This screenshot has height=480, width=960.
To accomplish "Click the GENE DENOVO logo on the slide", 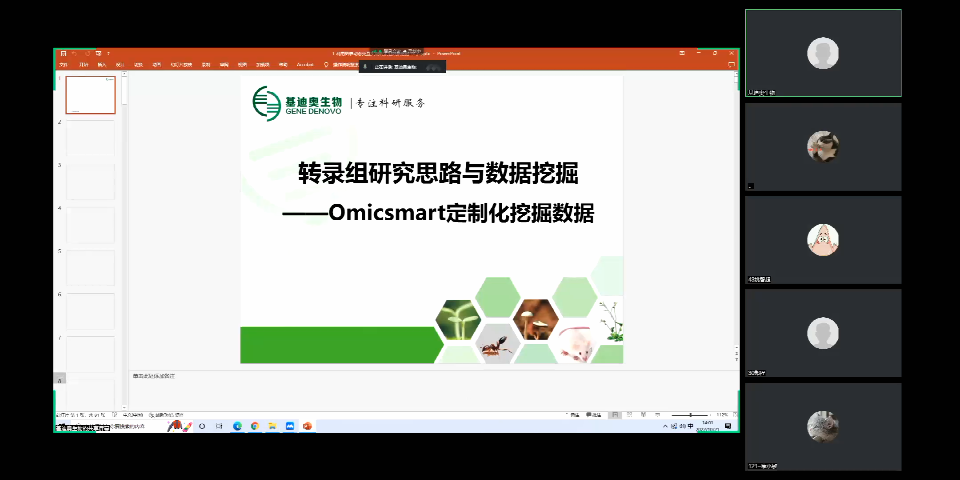I will [297, 103].
